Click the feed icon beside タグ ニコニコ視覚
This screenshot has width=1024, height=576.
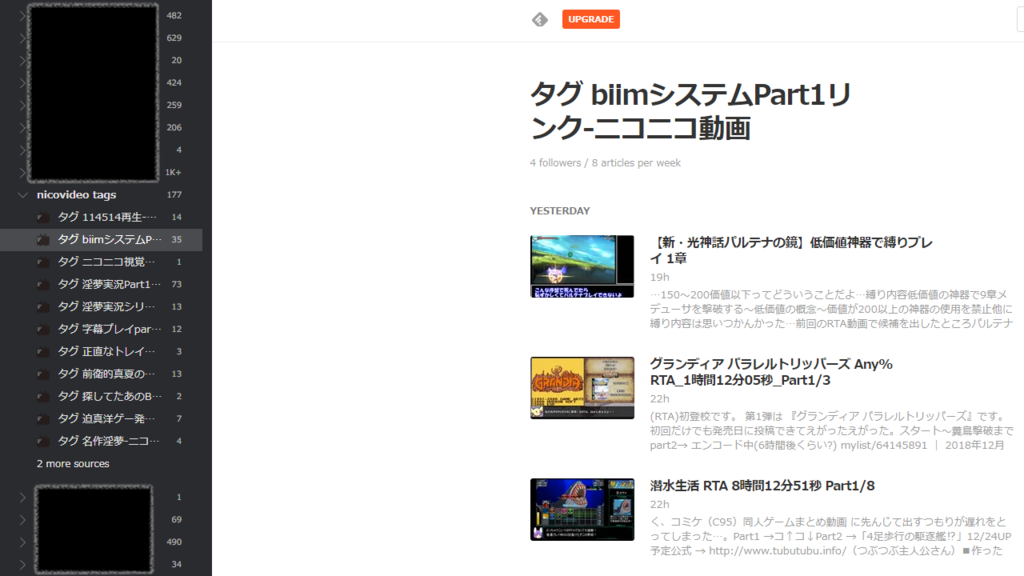(x=43, y=262)
